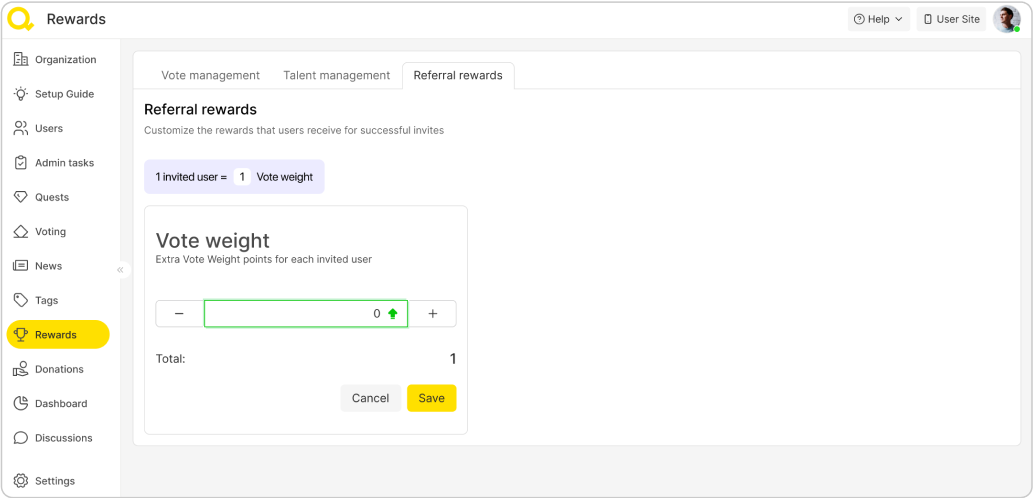Click the Dashboard pie chart icon
The height and width of the screenshot is (498, 1033).
point(20,404)
